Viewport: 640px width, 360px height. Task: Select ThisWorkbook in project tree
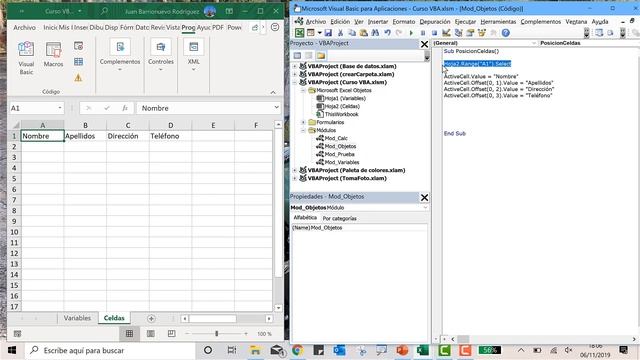(x=342, y=114)
